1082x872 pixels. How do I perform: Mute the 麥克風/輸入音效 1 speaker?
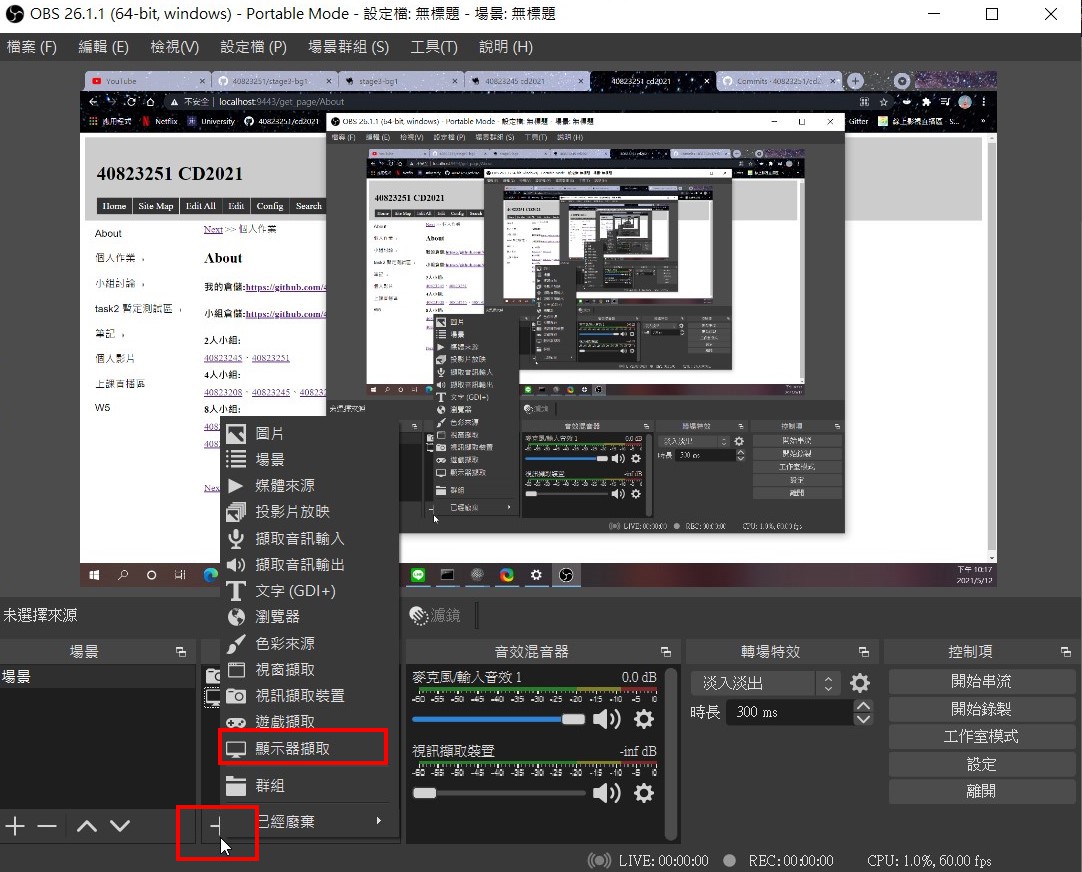pos(606,719)
